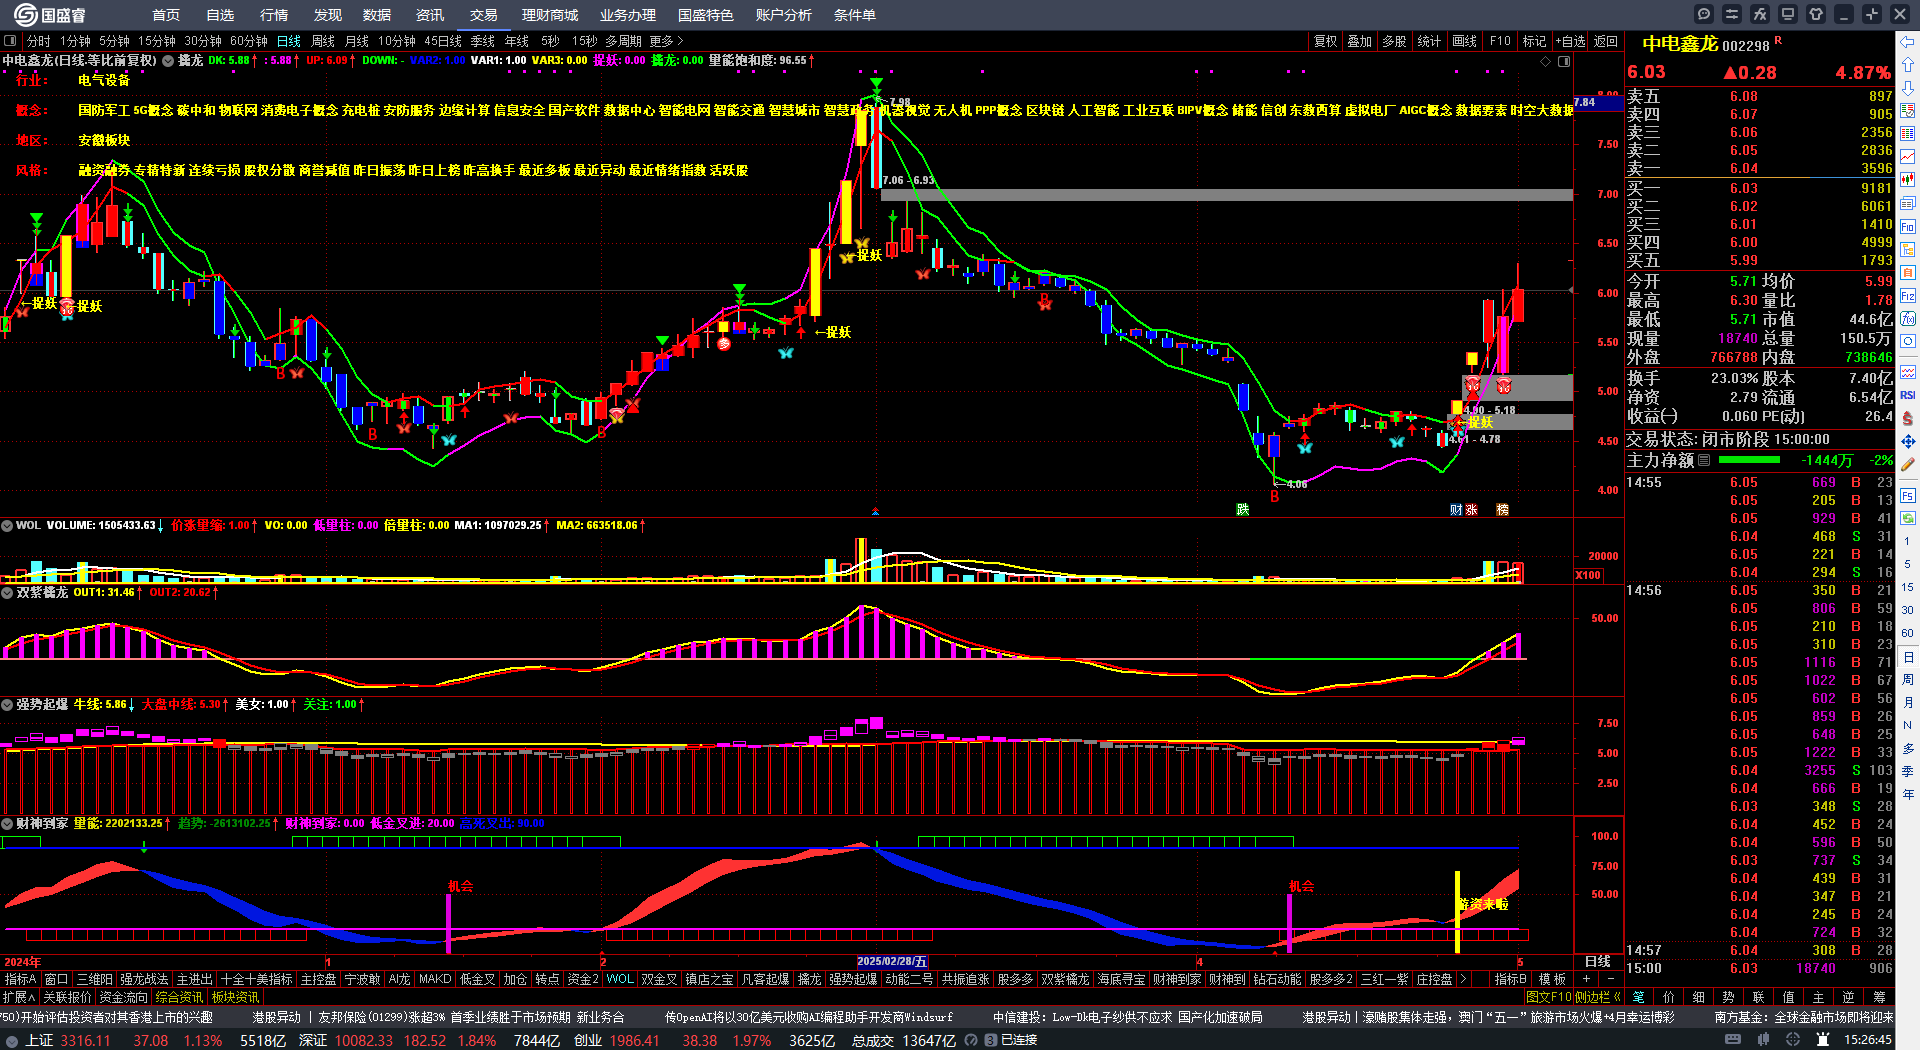Viewport: 1920px width, 1050px height.
Task: Click the green 主力净额 progress bar
Action: [x=1748, y=460]
